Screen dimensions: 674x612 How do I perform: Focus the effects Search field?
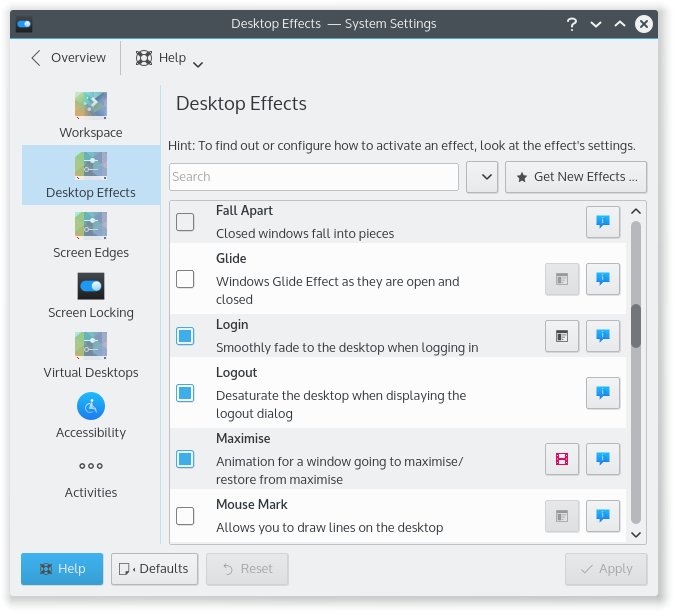[314, 177]
